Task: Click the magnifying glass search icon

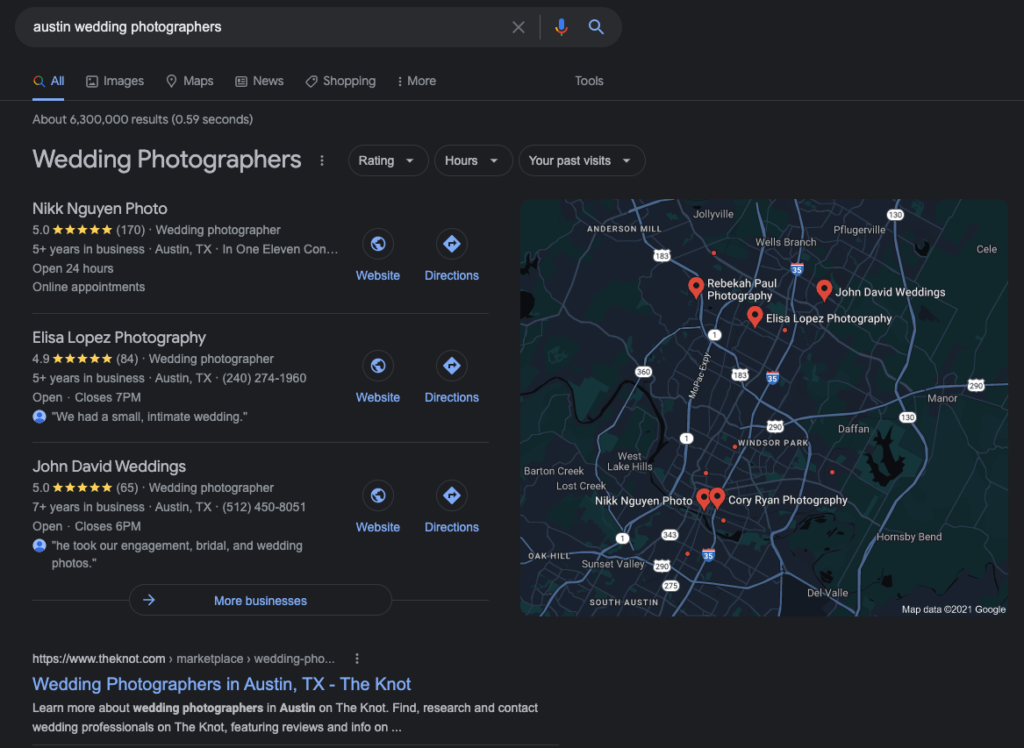Action: point(596,27)
